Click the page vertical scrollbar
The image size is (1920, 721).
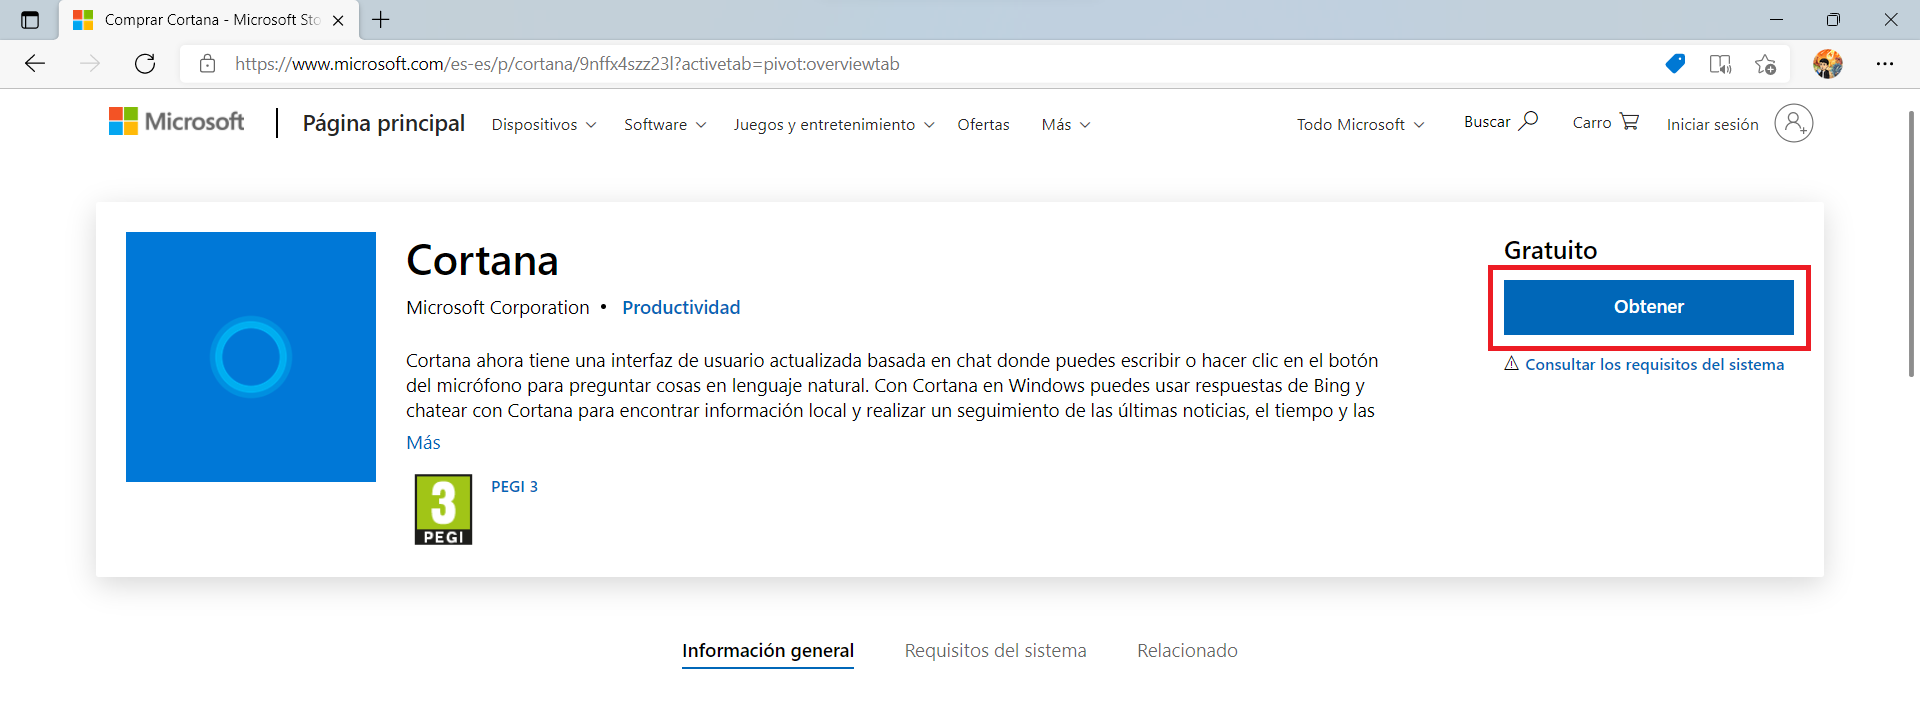pos(1911,243)
